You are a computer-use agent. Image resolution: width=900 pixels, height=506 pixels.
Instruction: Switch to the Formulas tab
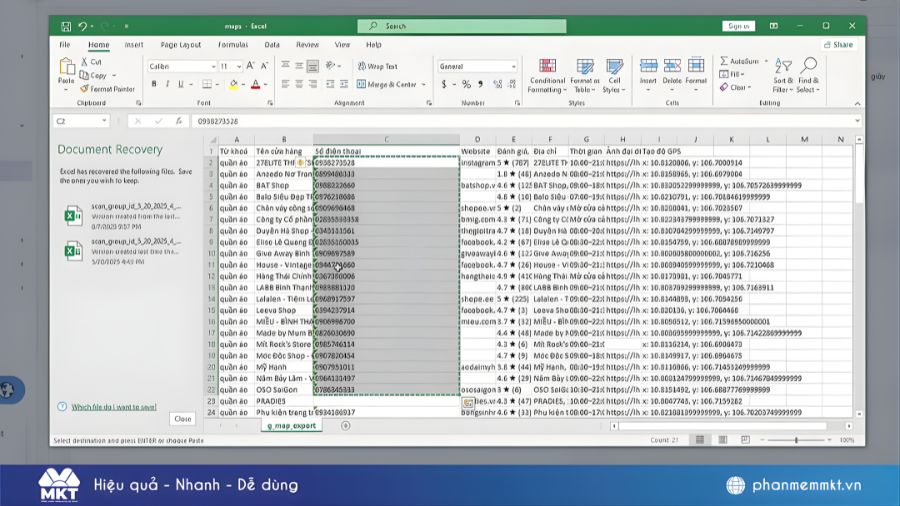point(232,44)
